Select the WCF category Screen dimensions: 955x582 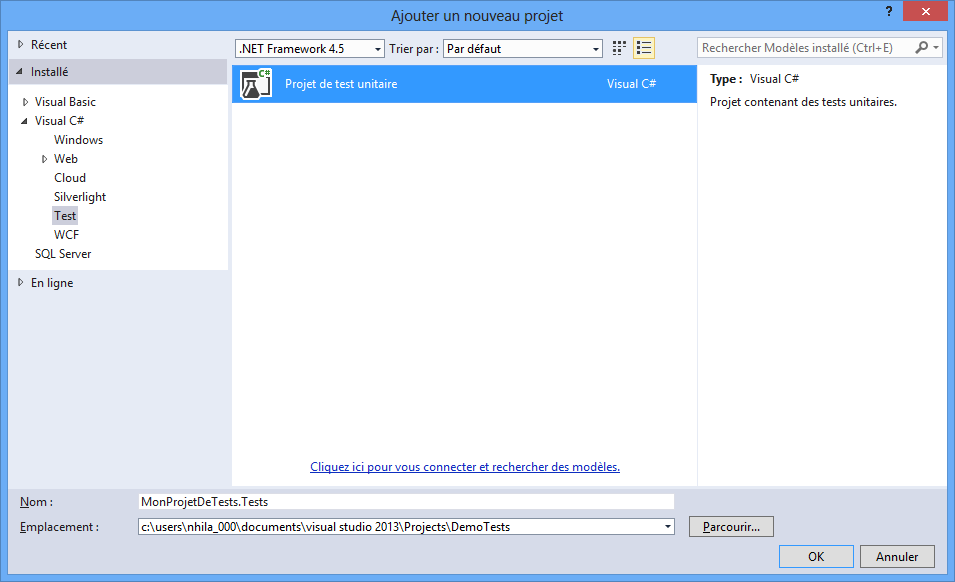click(66, 235)
